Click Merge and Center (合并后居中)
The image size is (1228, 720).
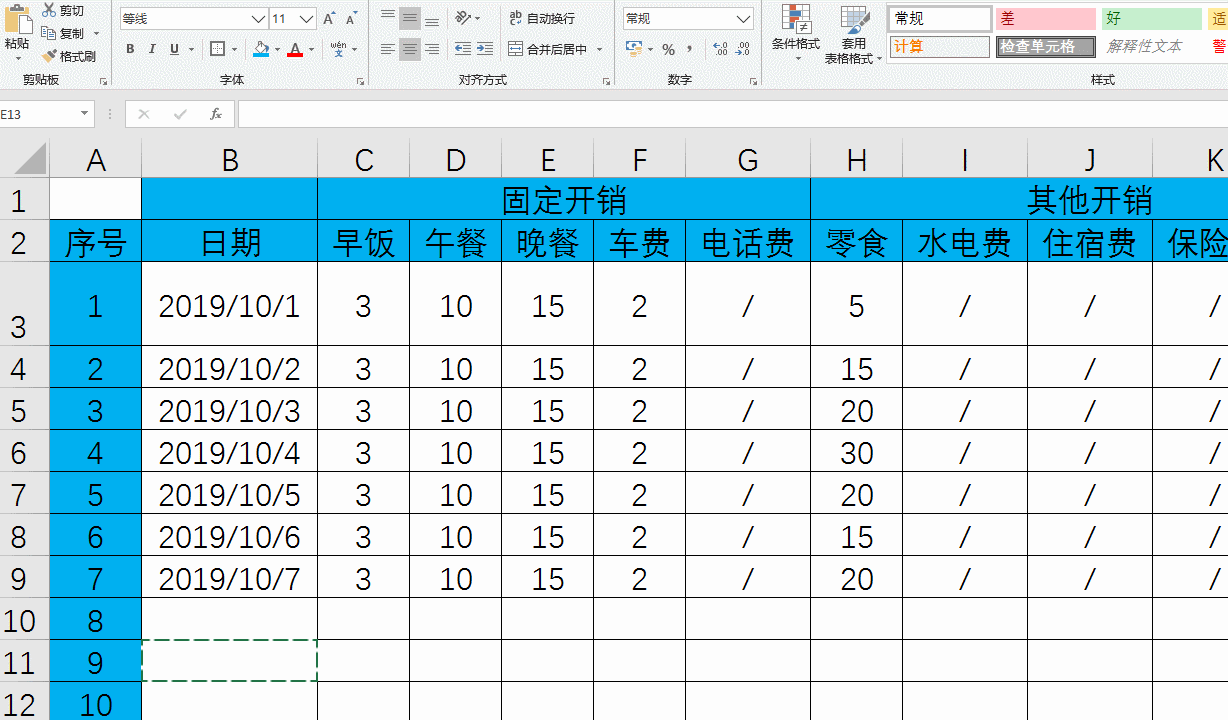click(548, 49)
